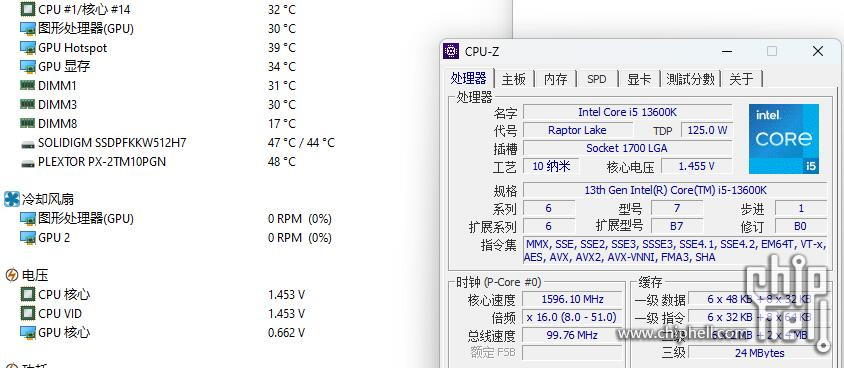
Task: Click the 图形处理器(GPU) temperature monitor icon
Action: click(27, 29)
